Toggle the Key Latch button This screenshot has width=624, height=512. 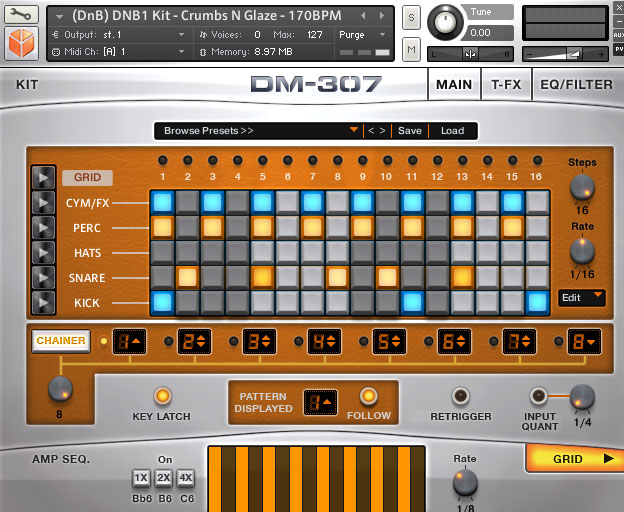click(161, 396)
